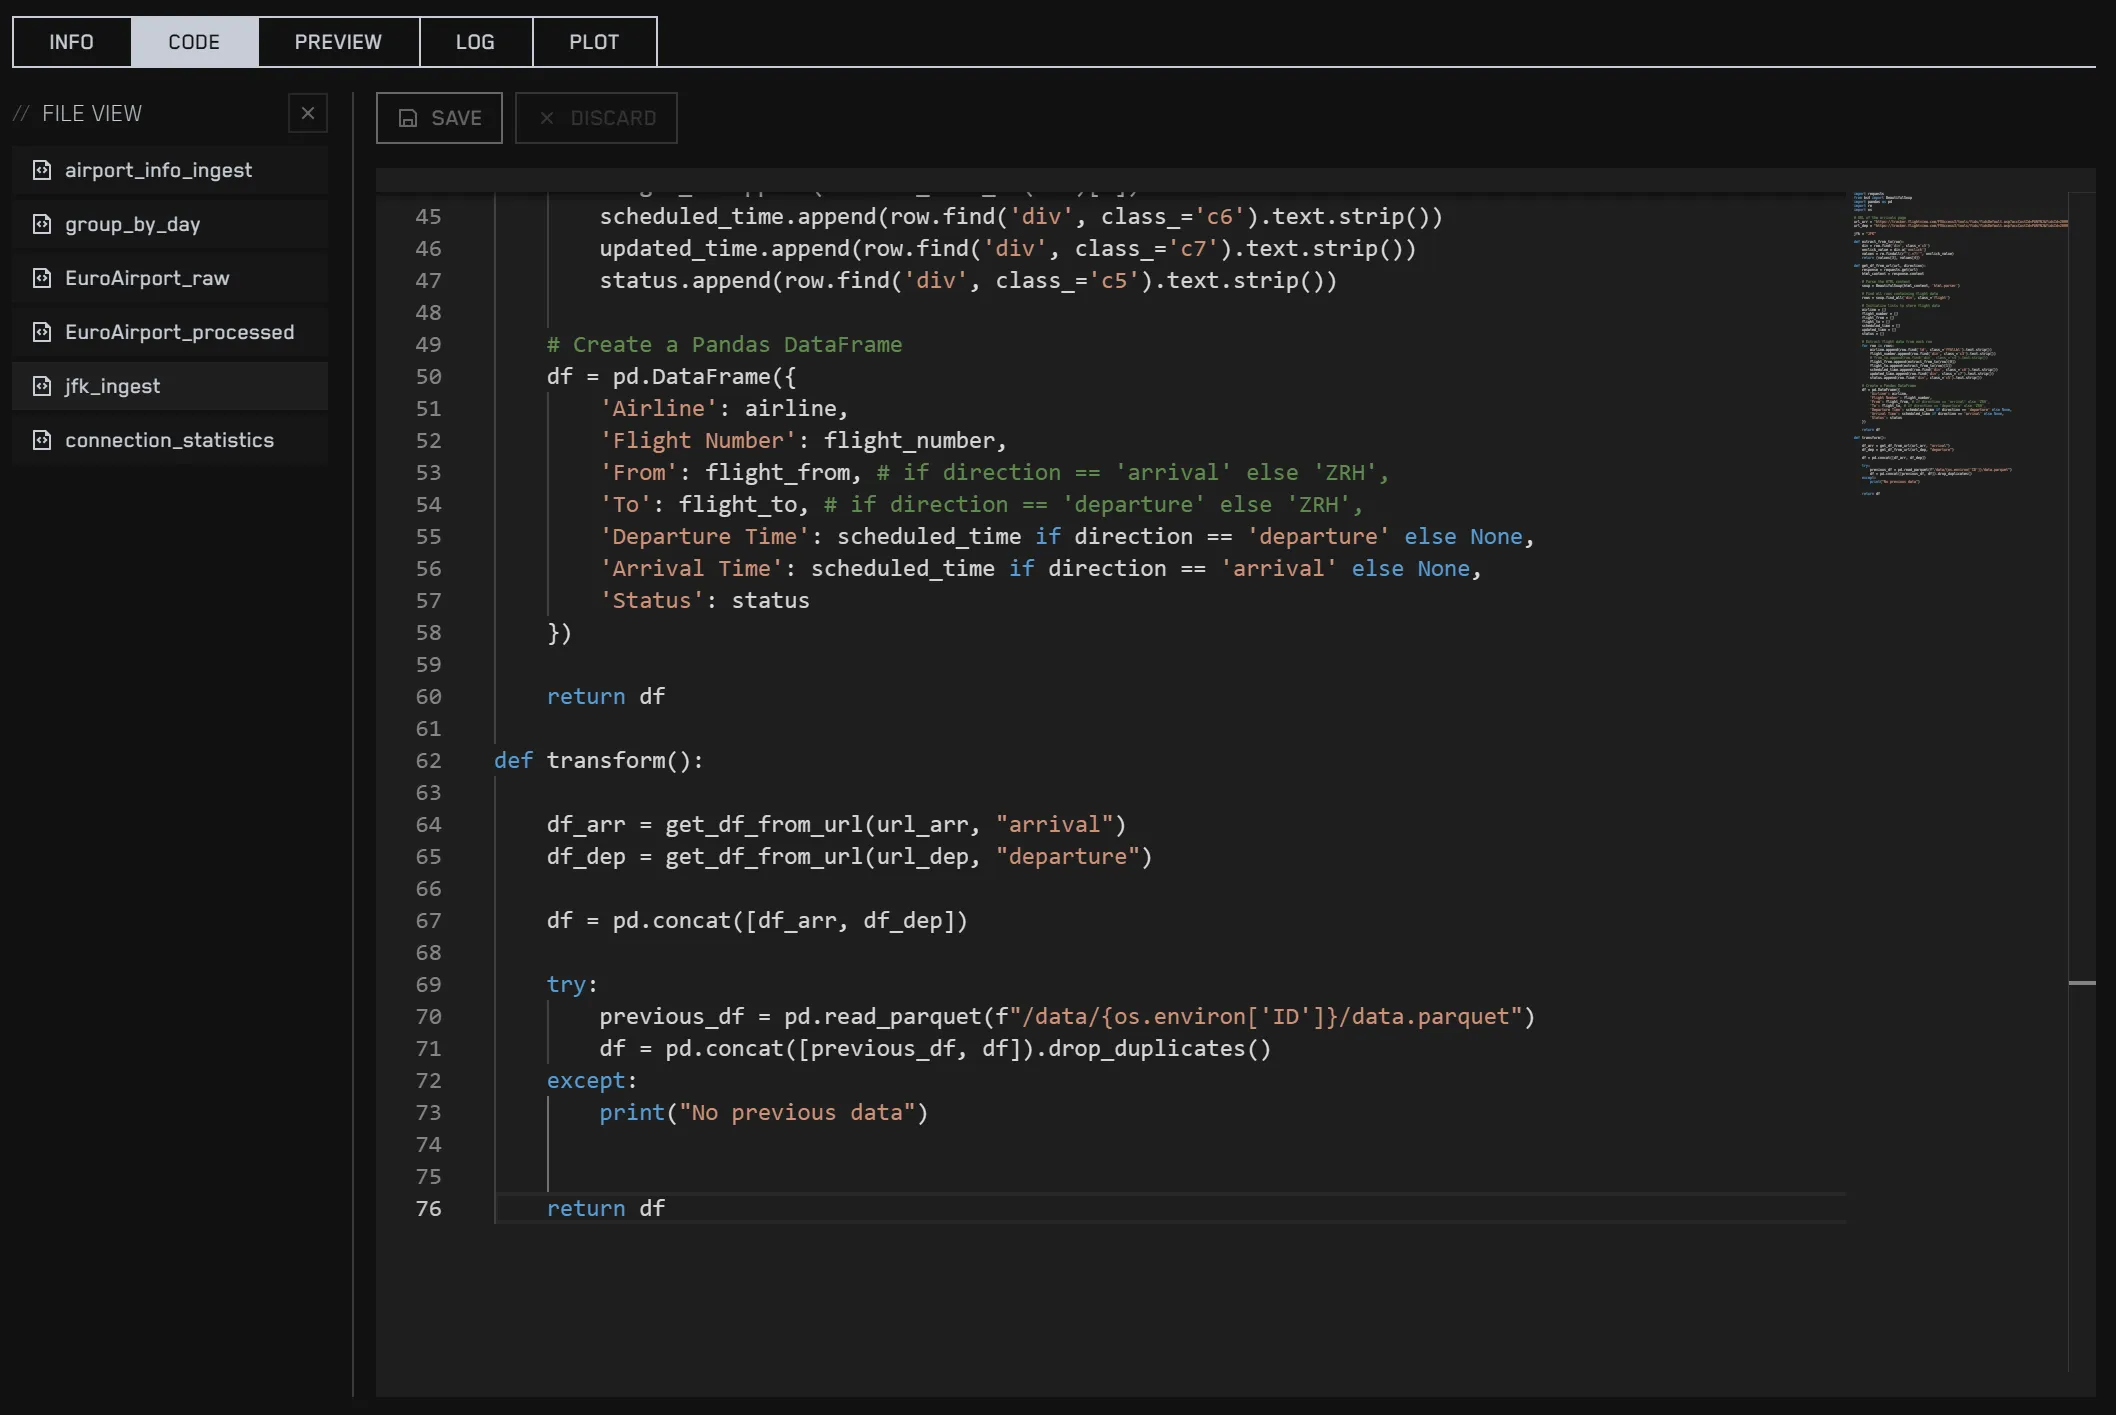Image resolution: width=2116 pixels, height=1415 pixels.
Task: Click the jfk_ingest file icon
Action: pos(42,386)
